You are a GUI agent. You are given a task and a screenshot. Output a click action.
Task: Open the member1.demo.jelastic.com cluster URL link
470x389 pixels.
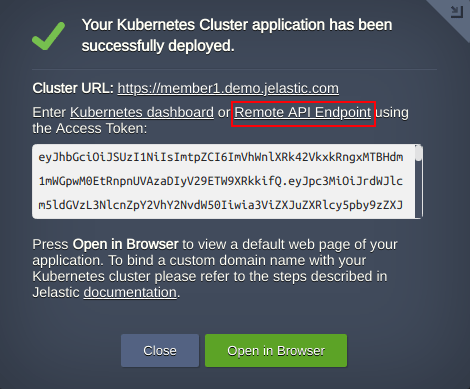click(x=228, y=88)
